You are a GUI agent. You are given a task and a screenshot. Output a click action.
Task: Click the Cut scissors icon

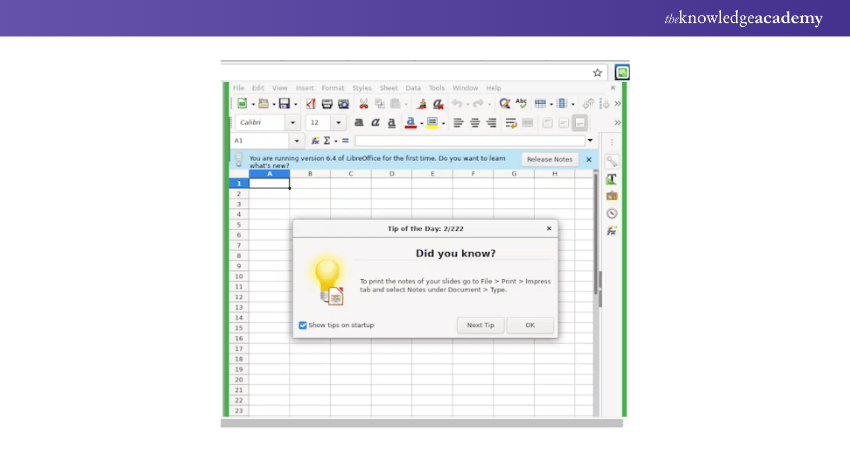coord(363,103)
